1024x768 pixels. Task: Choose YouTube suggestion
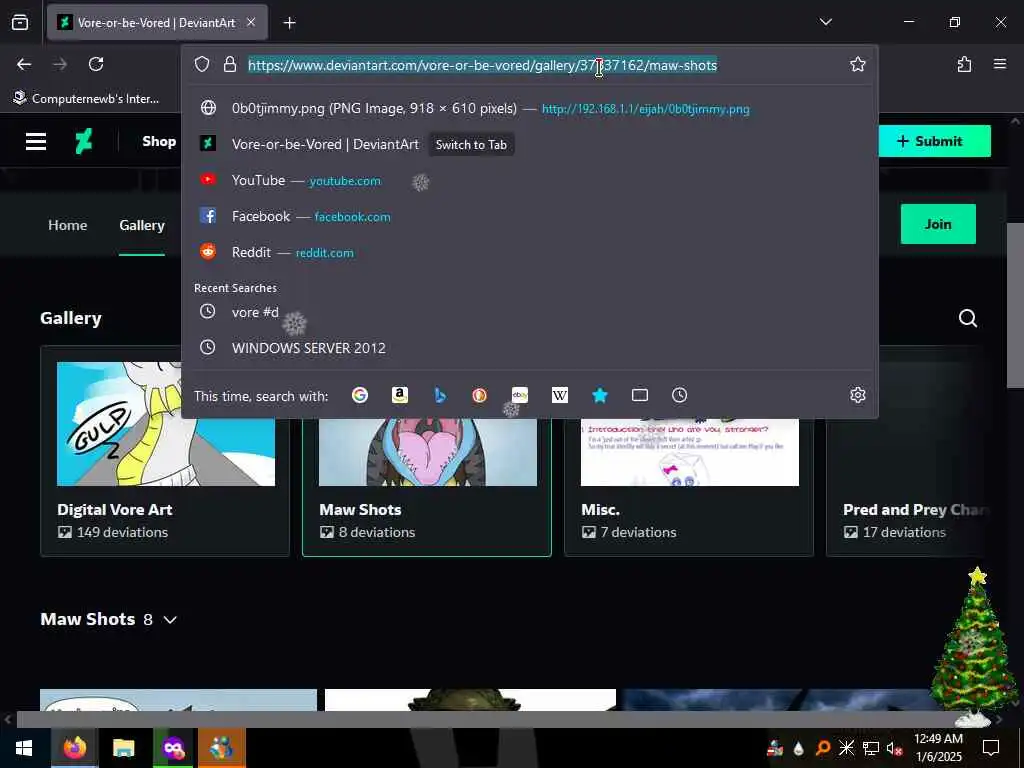[x=529, y=180]
